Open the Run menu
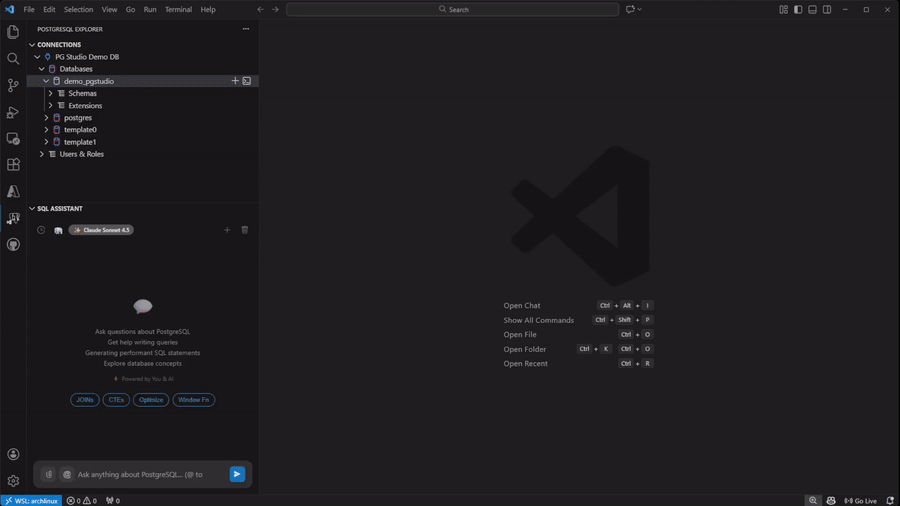 [x=150, y=9]
